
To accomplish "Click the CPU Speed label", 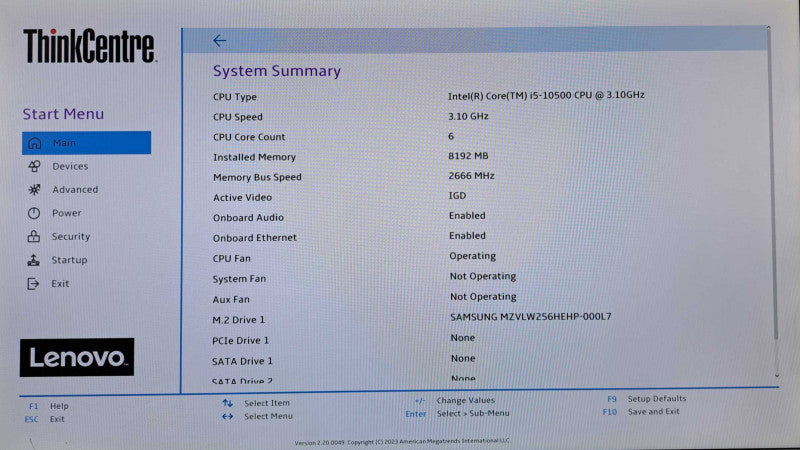I will (238, 117).
